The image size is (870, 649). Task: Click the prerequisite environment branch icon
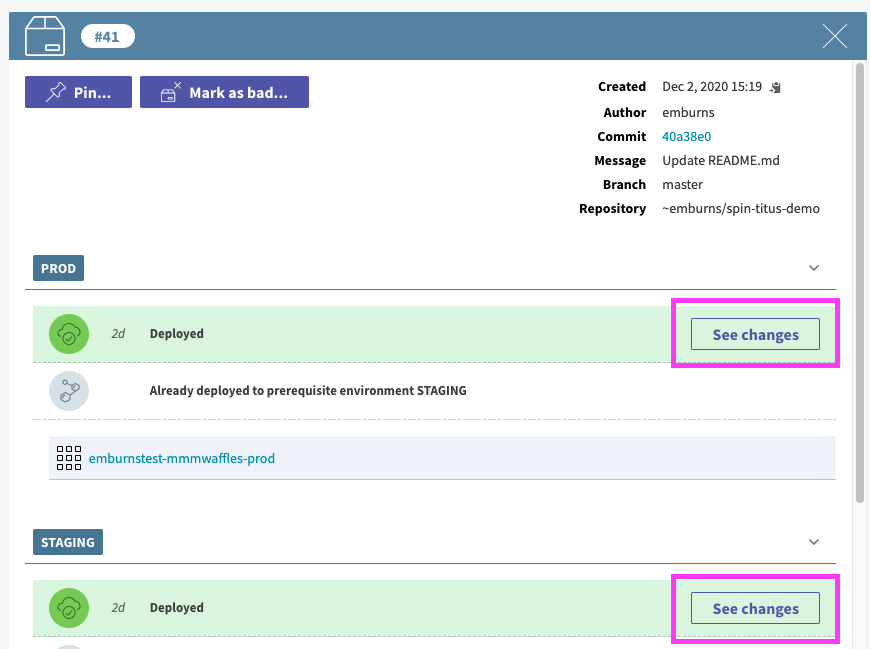(69, 391)
